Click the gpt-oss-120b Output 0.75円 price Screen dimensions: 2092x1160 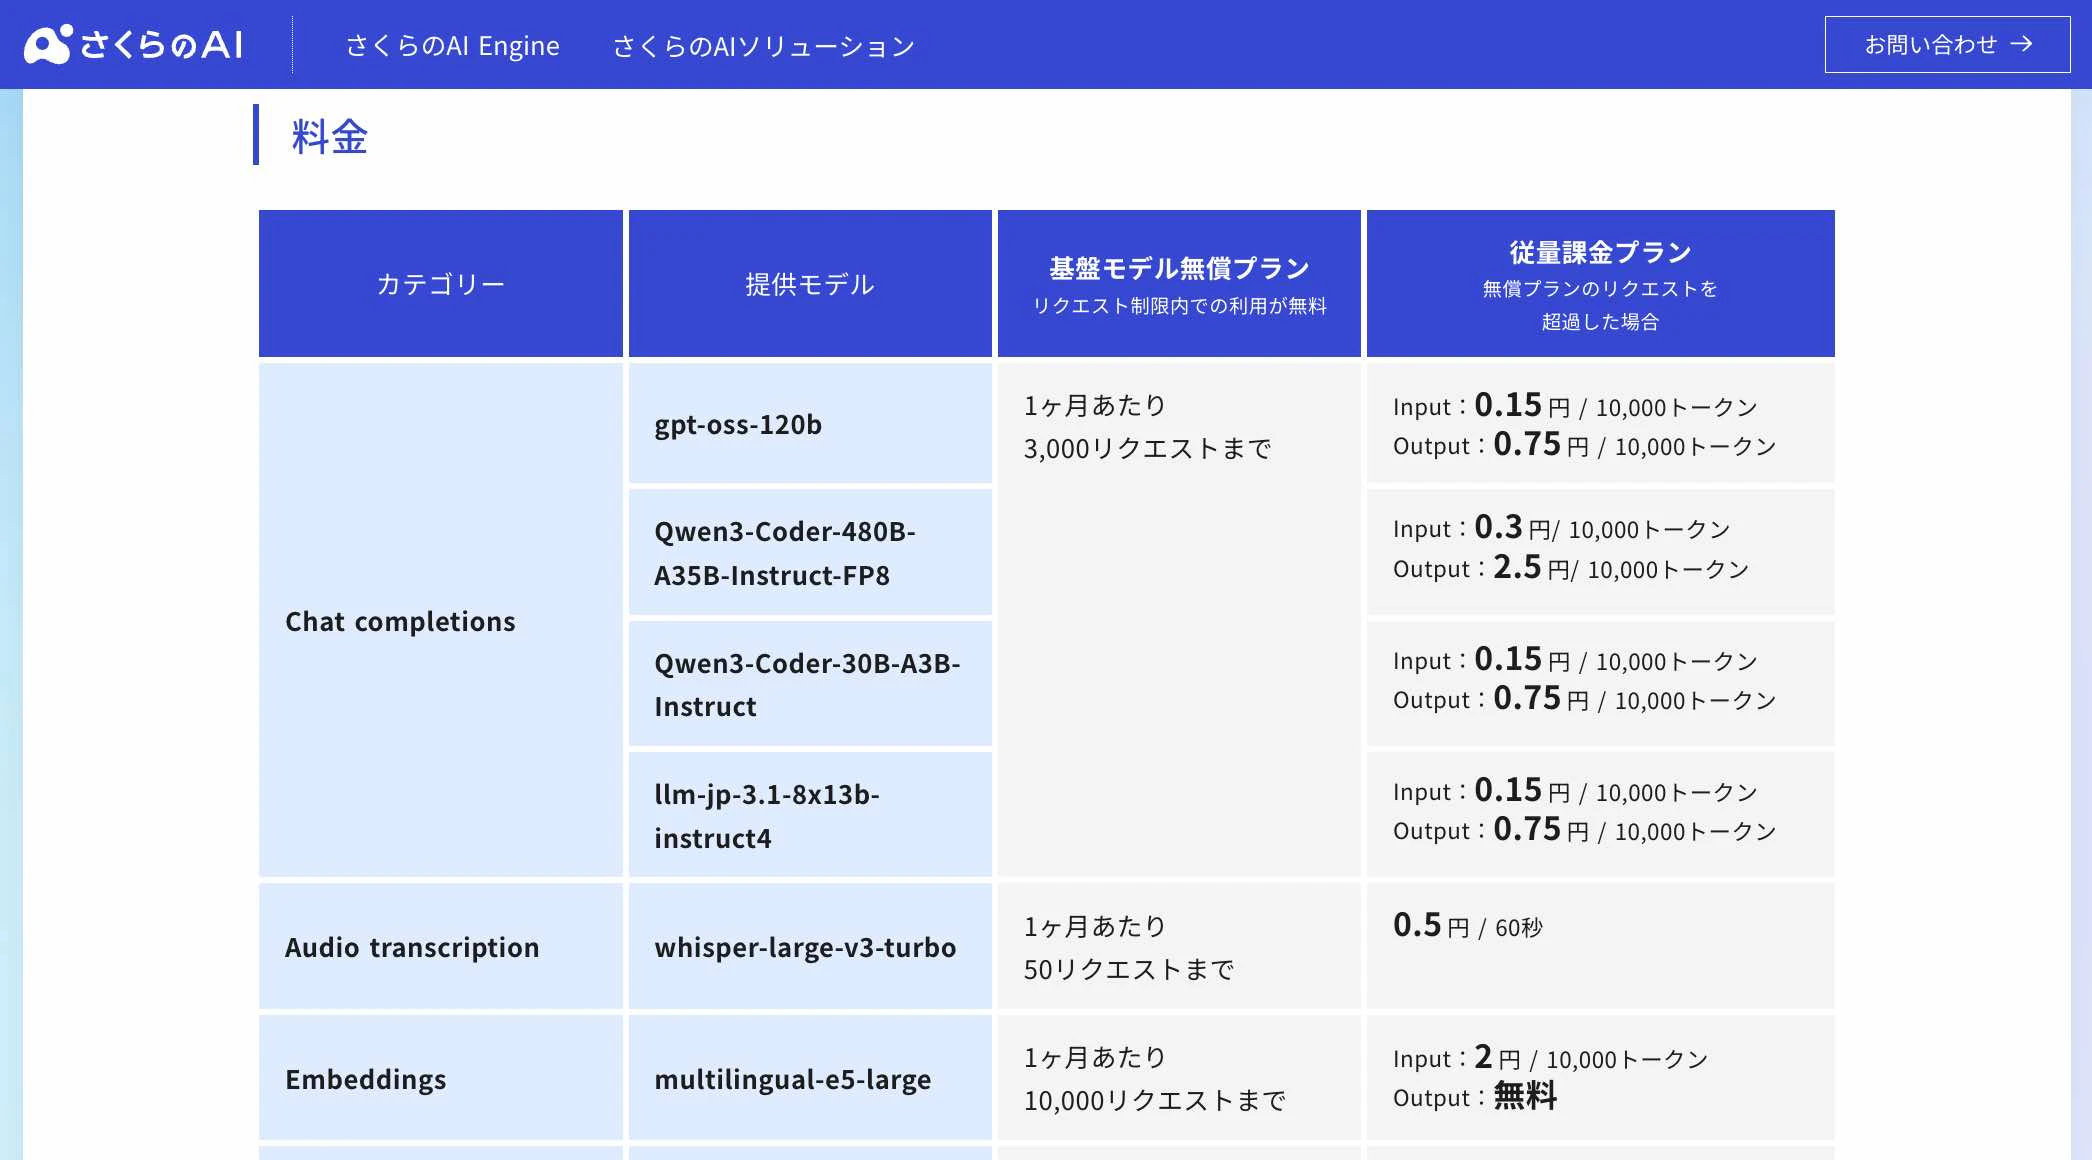tap(1585, 444)
